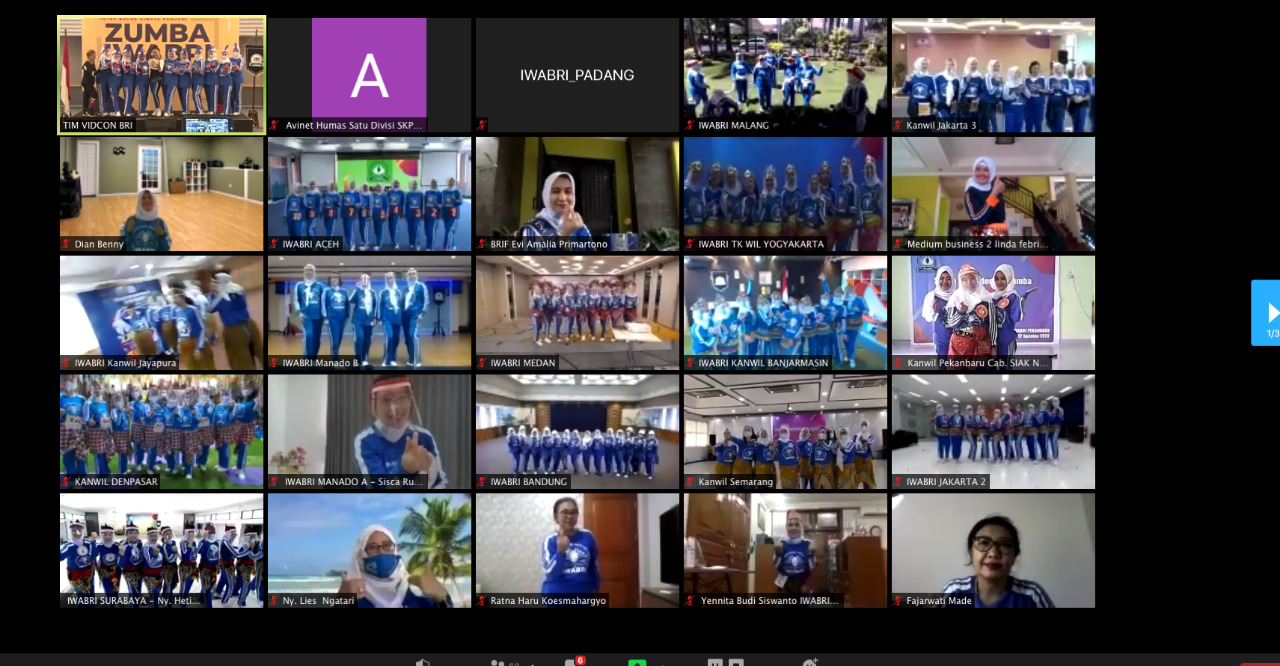Open the Reactions smiley icon
This screenshot has width=1280, height=666.
click(810, 663)
